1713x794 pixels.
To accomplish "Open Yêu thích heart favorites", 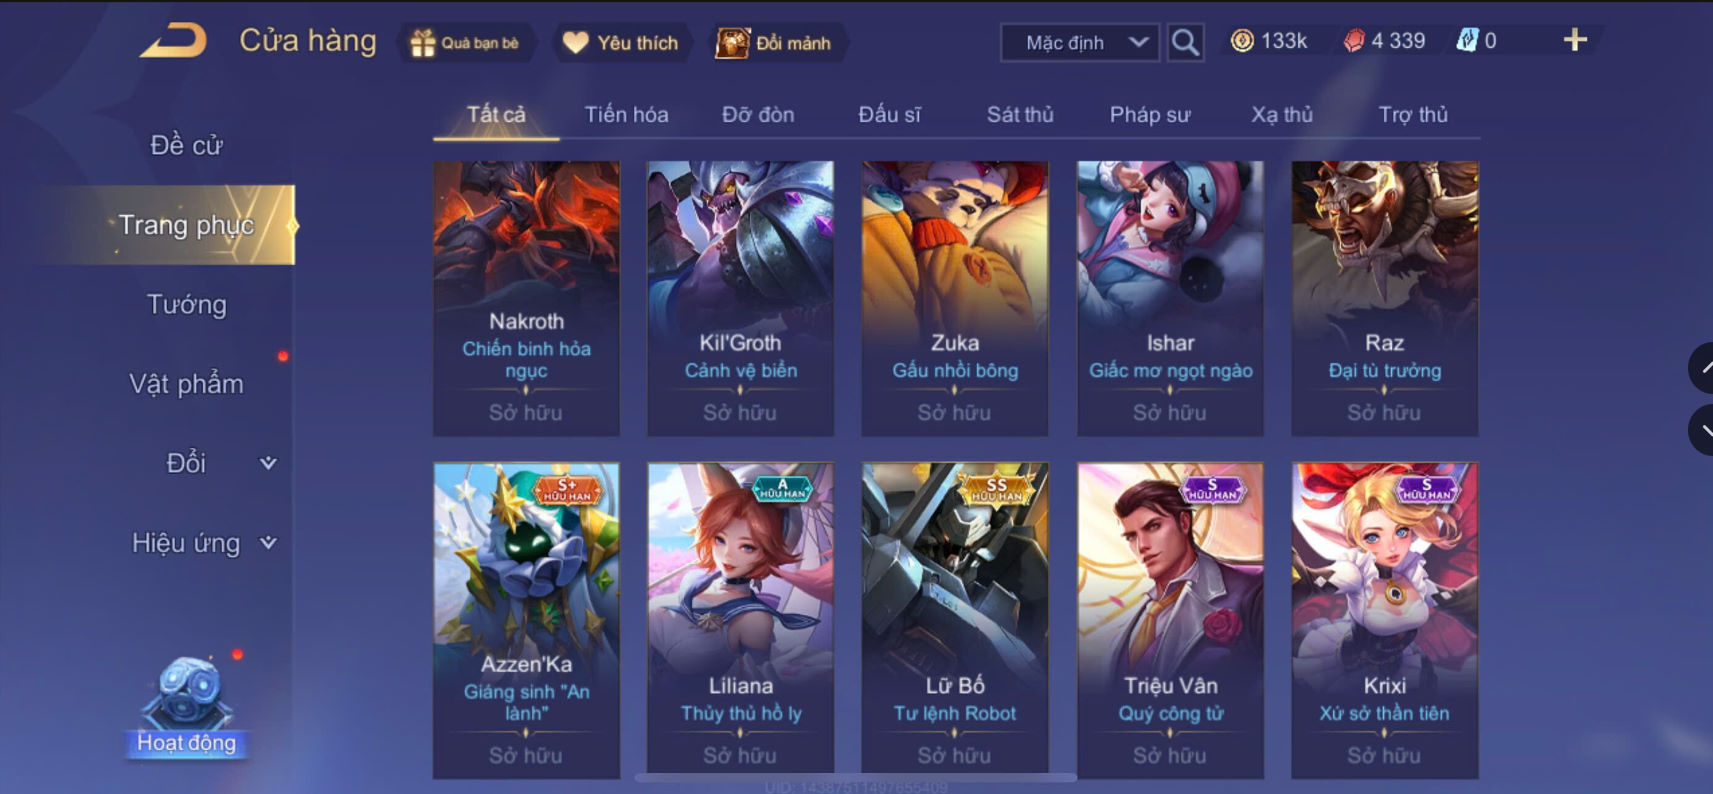I will (620, 43).
